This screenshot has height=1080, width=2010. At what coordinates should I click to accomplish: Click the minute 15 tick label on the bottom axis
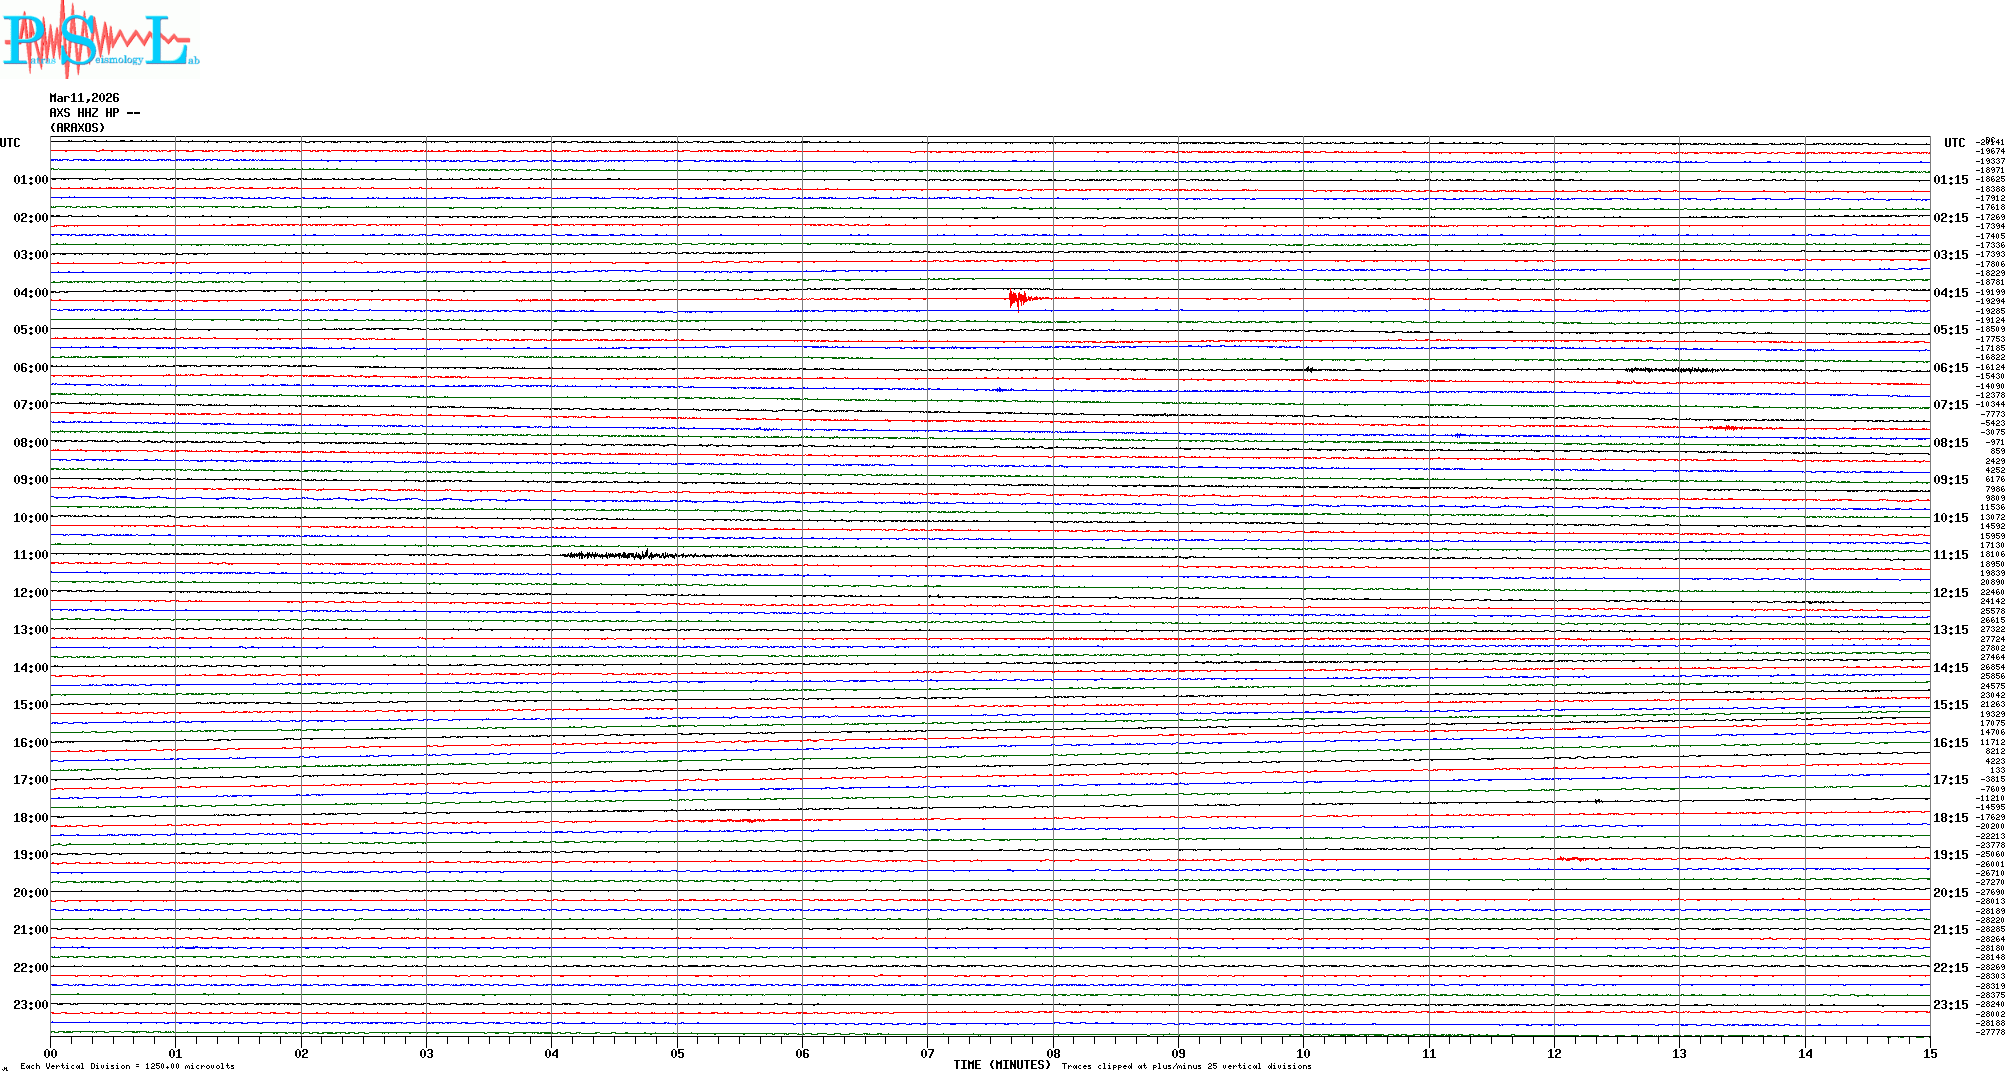point(1929,1053)
